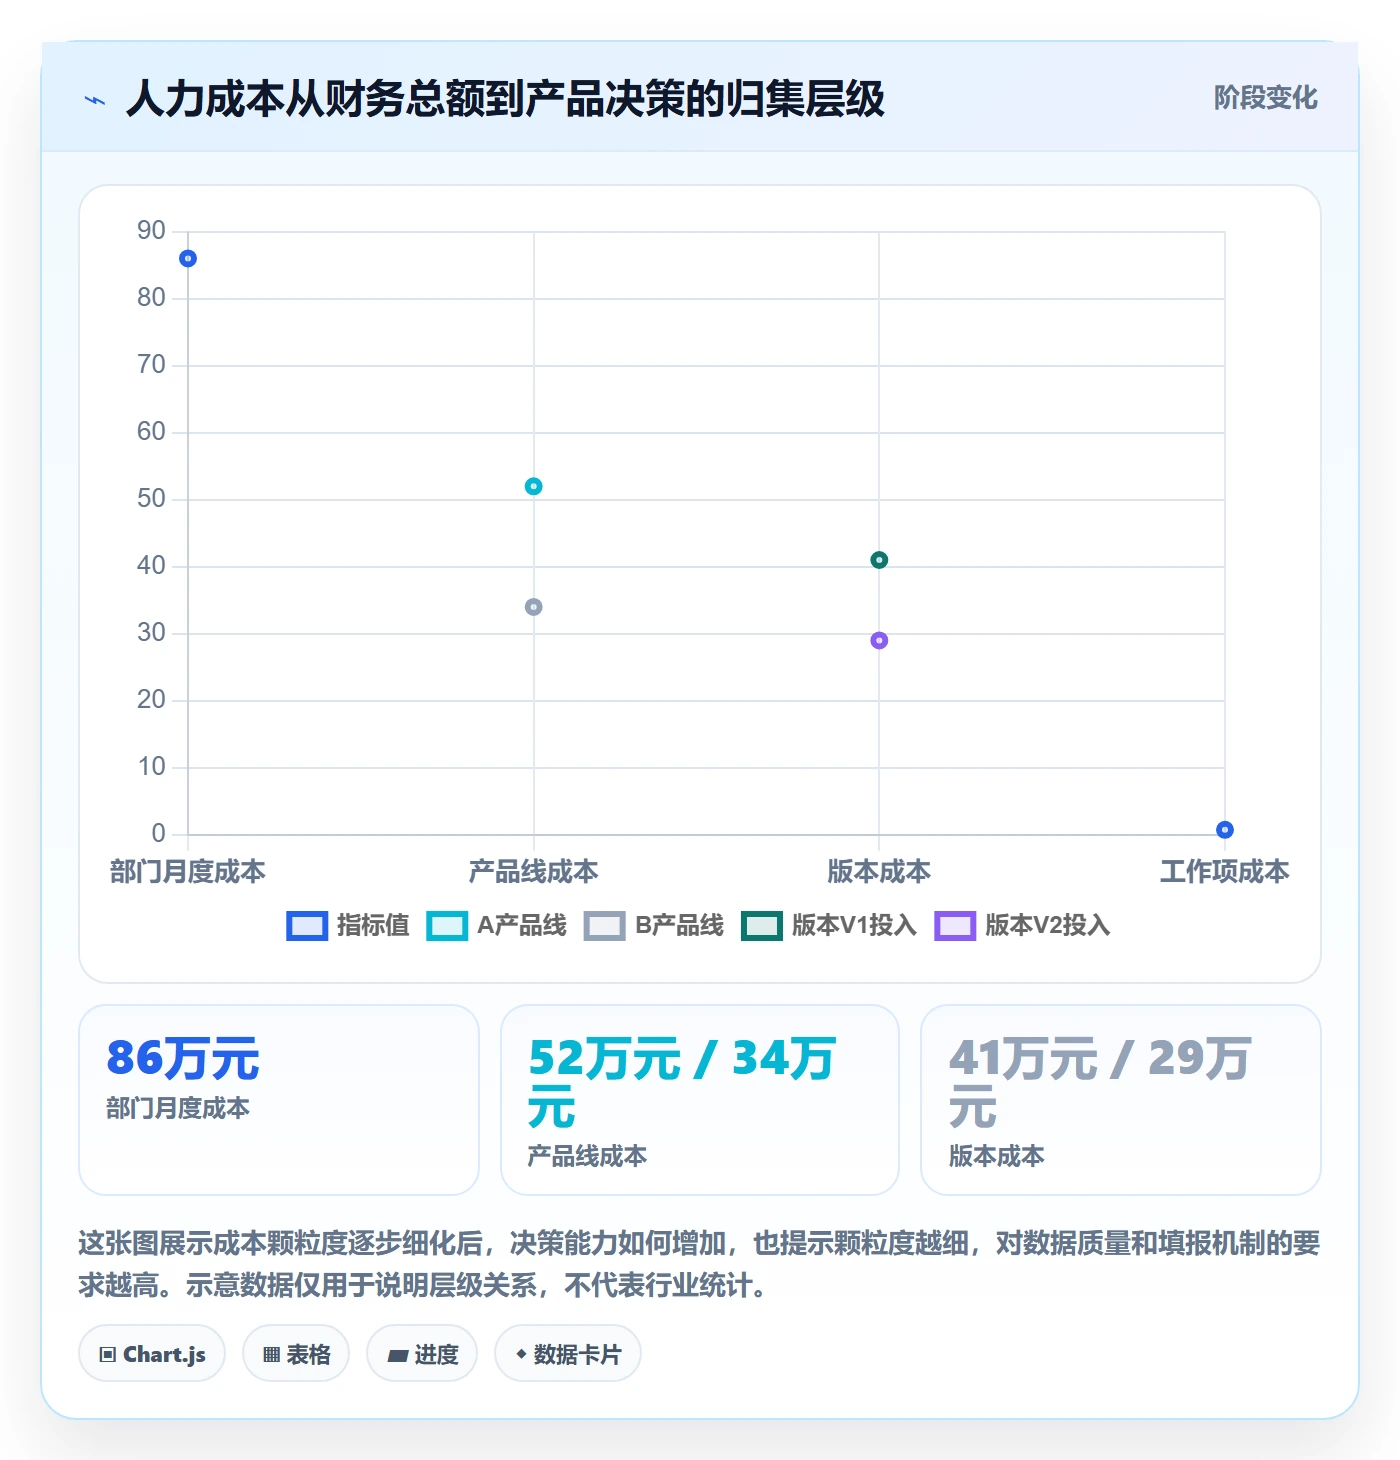
Task: Click the 90 tick on the y-axis
Action: (151, 231)
